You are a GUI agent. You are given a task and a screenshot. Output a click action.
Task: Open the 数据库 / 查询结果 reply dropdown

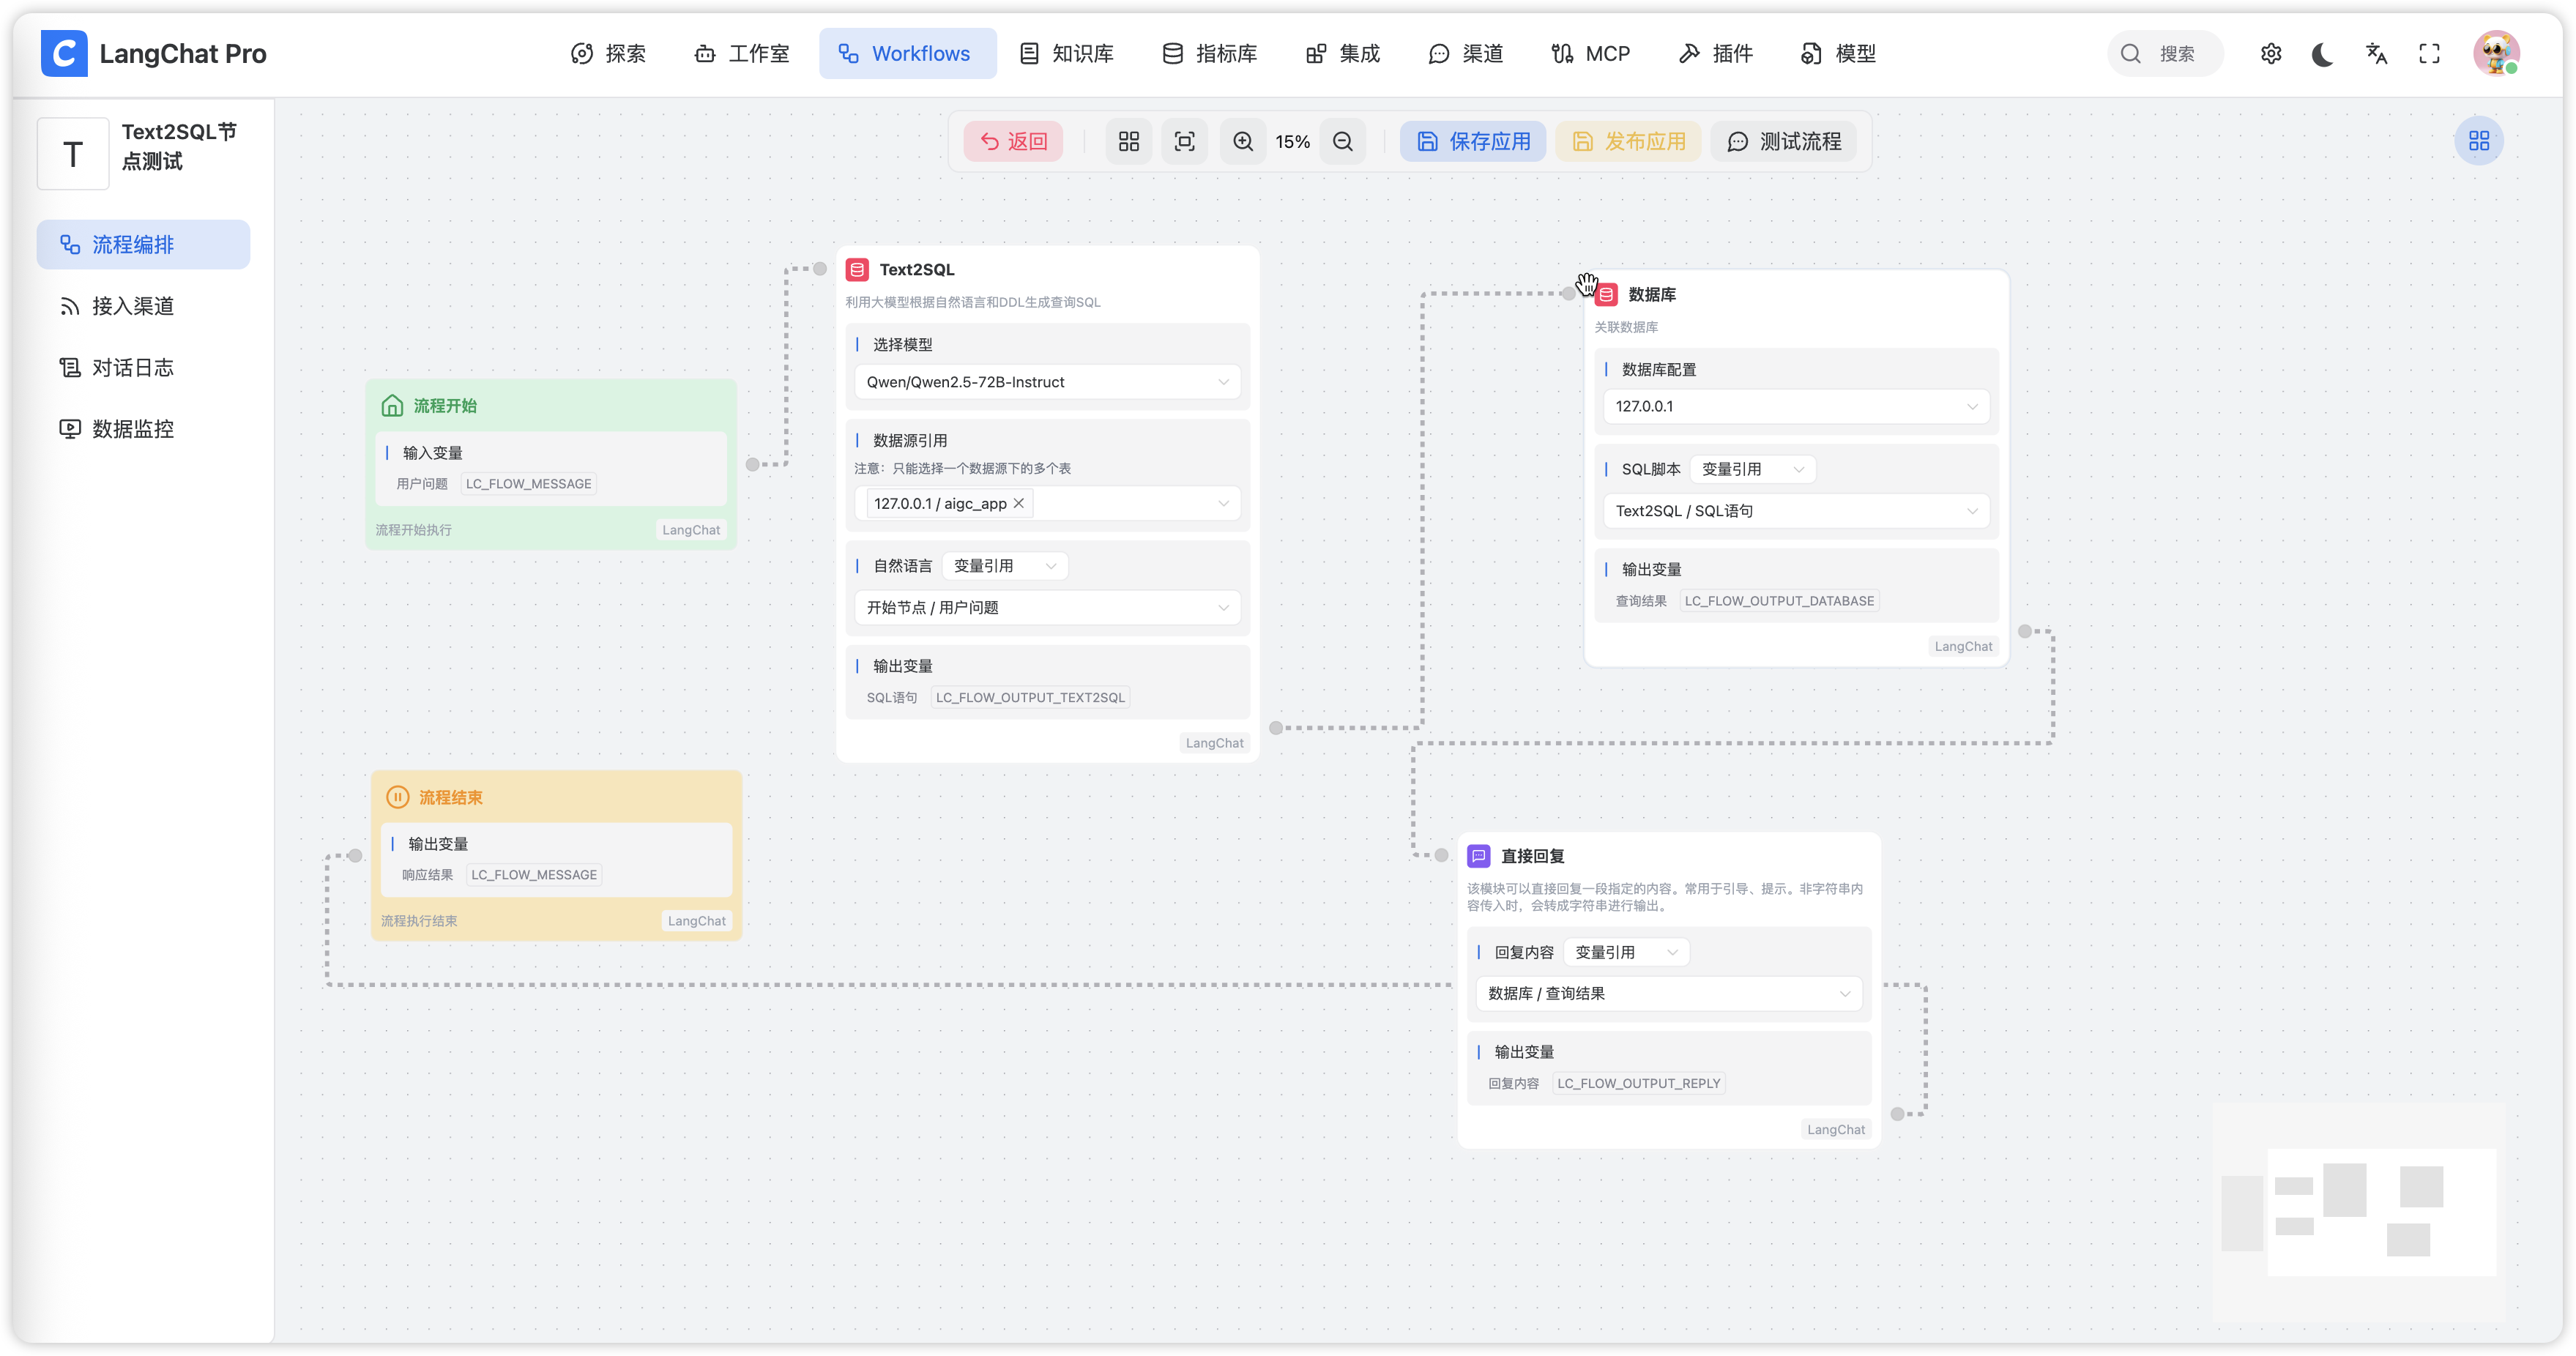[x=1668, y=993]
